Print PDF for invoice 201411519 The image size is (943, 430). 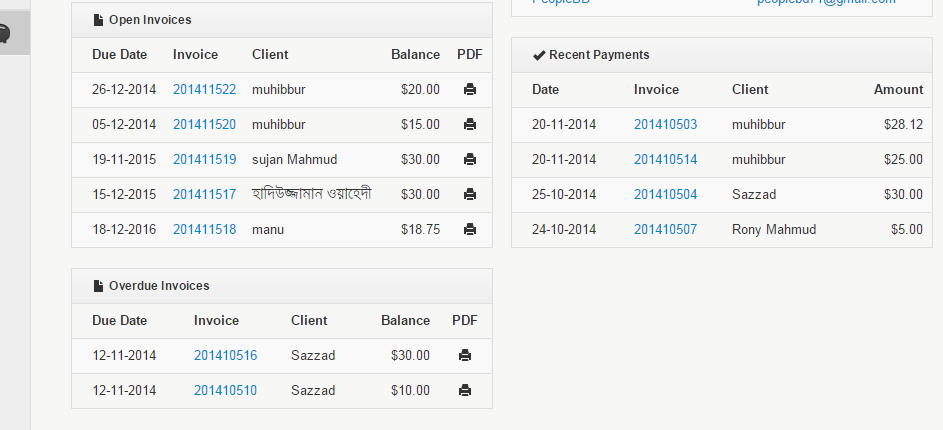pyautogui.click(x=470, y=160)
